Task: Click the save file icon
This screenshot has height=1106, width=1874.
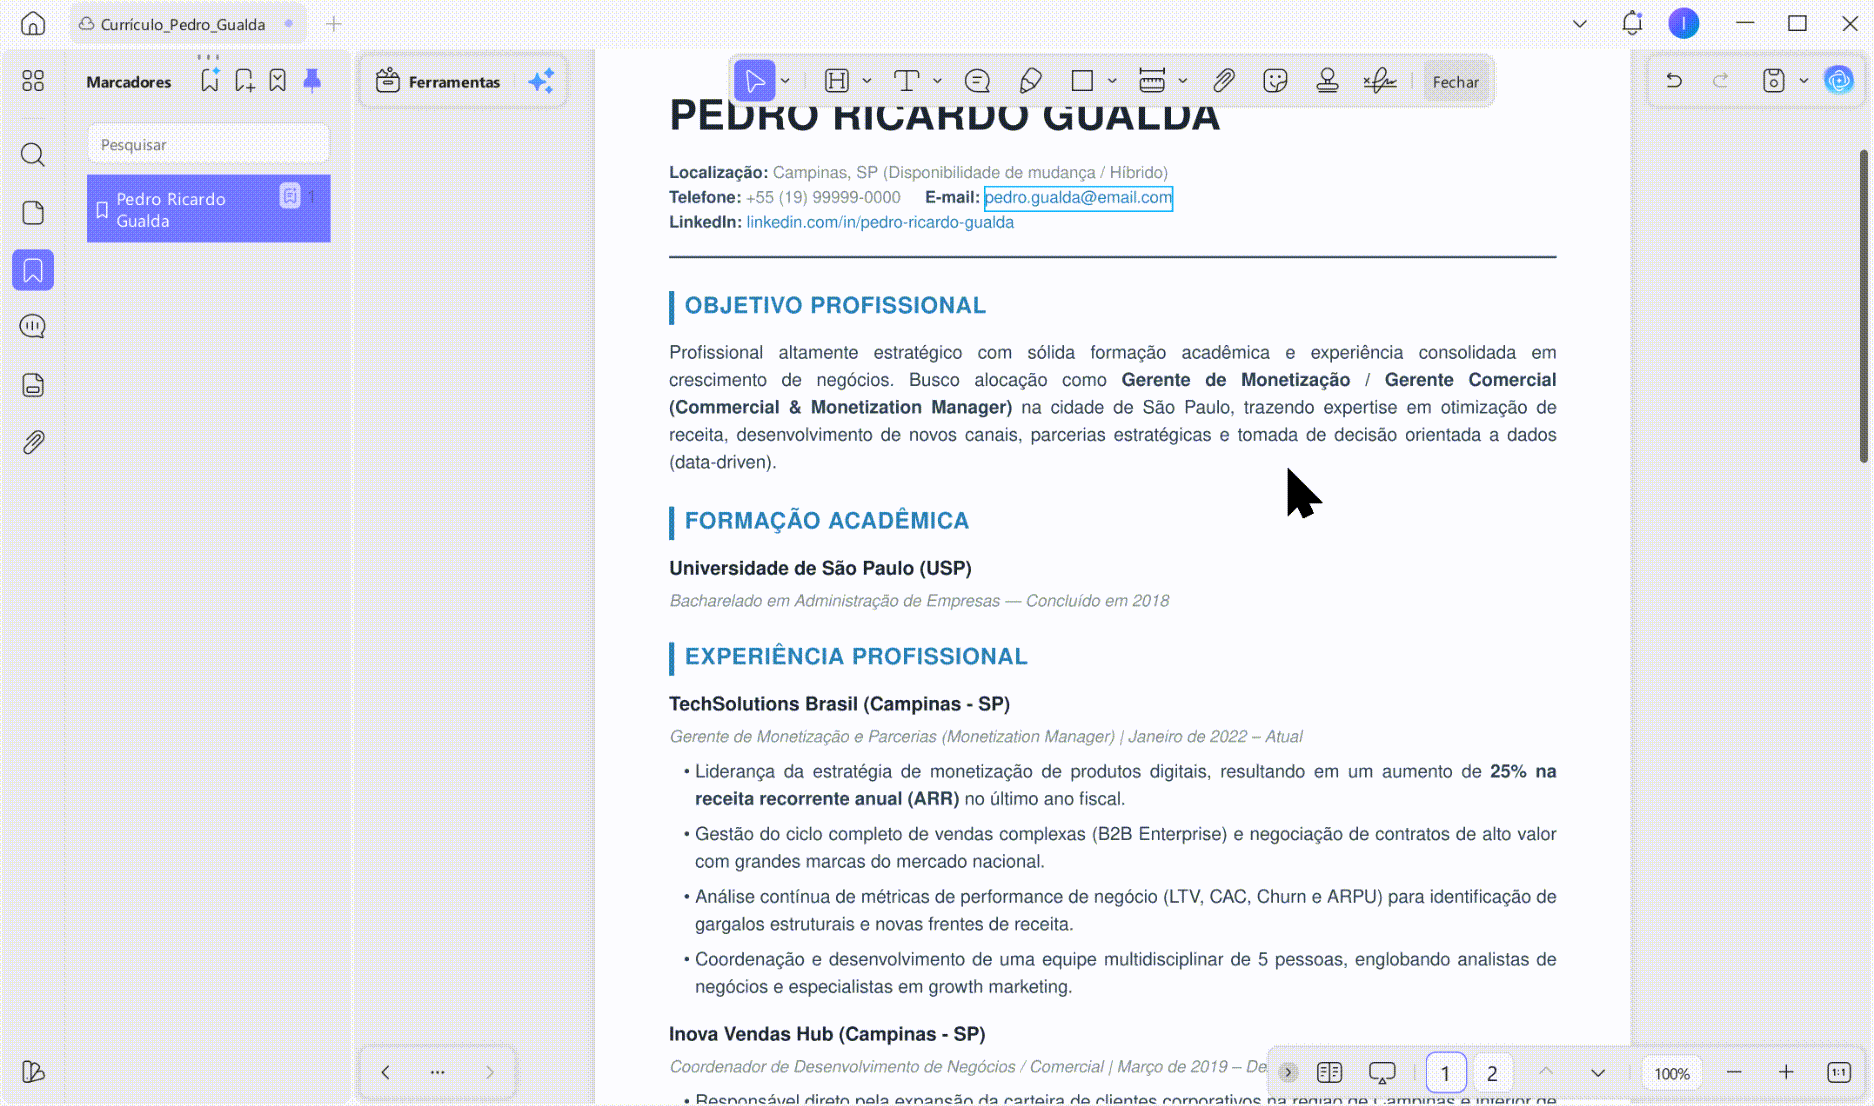Action: (1773, 81)
